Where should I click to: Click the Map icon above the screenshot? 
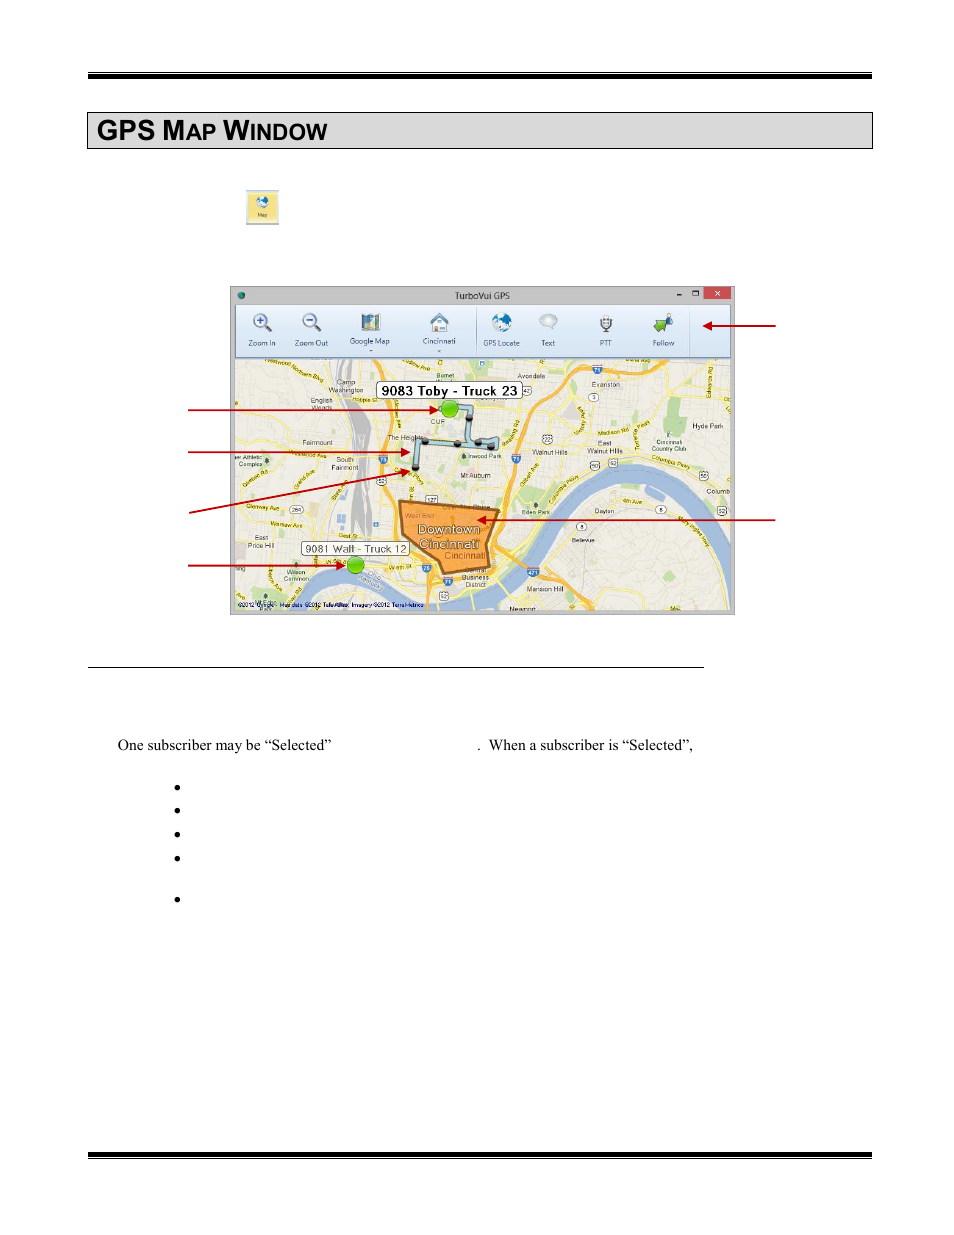pos(262,207)
